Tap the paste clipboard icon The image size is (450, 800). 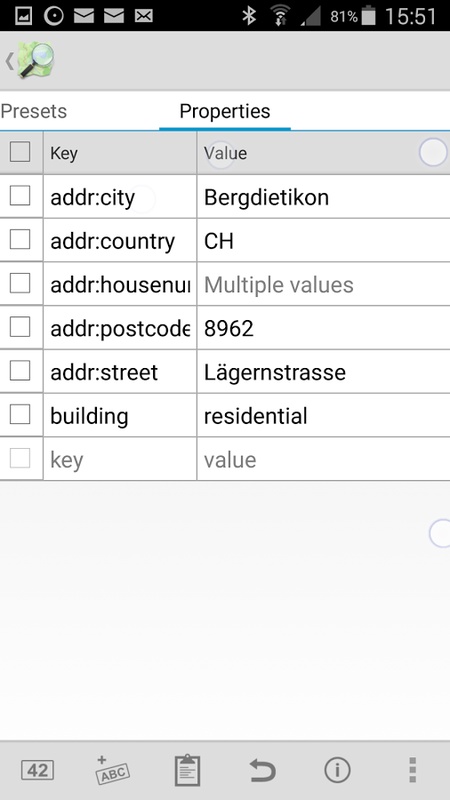187,770
